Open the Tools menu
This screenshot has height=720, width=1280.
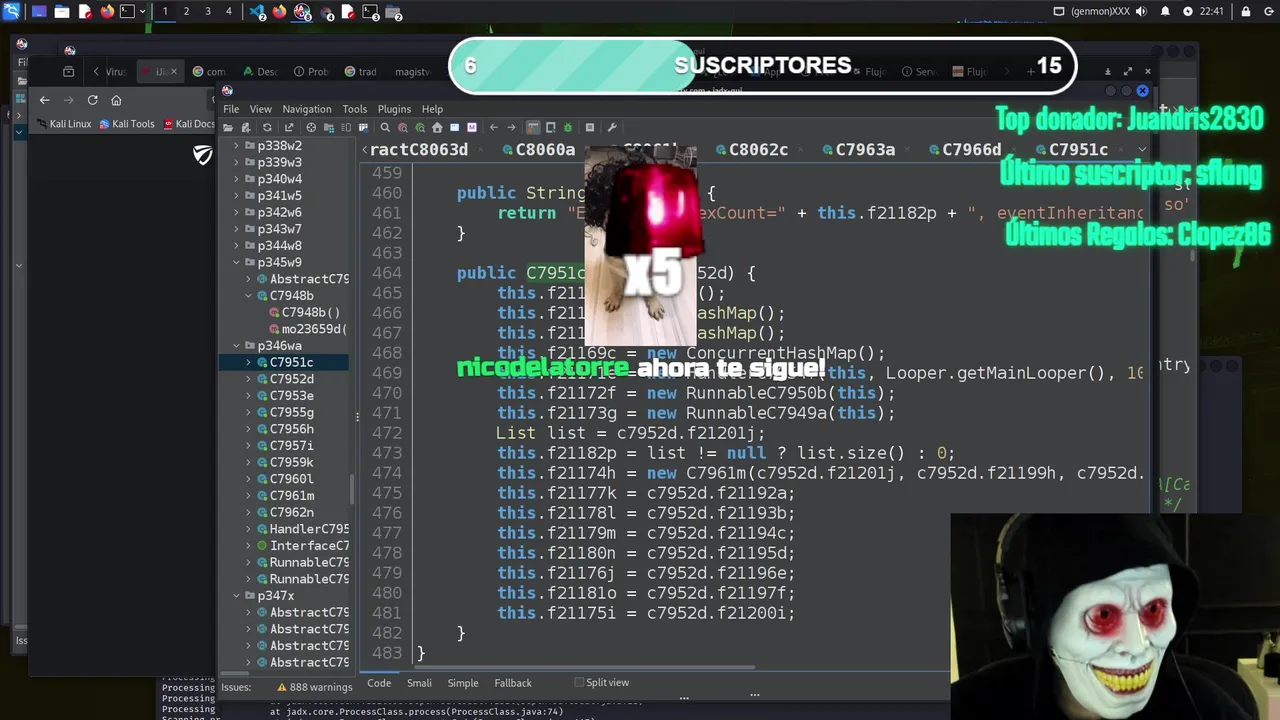(x=354, y=109)
